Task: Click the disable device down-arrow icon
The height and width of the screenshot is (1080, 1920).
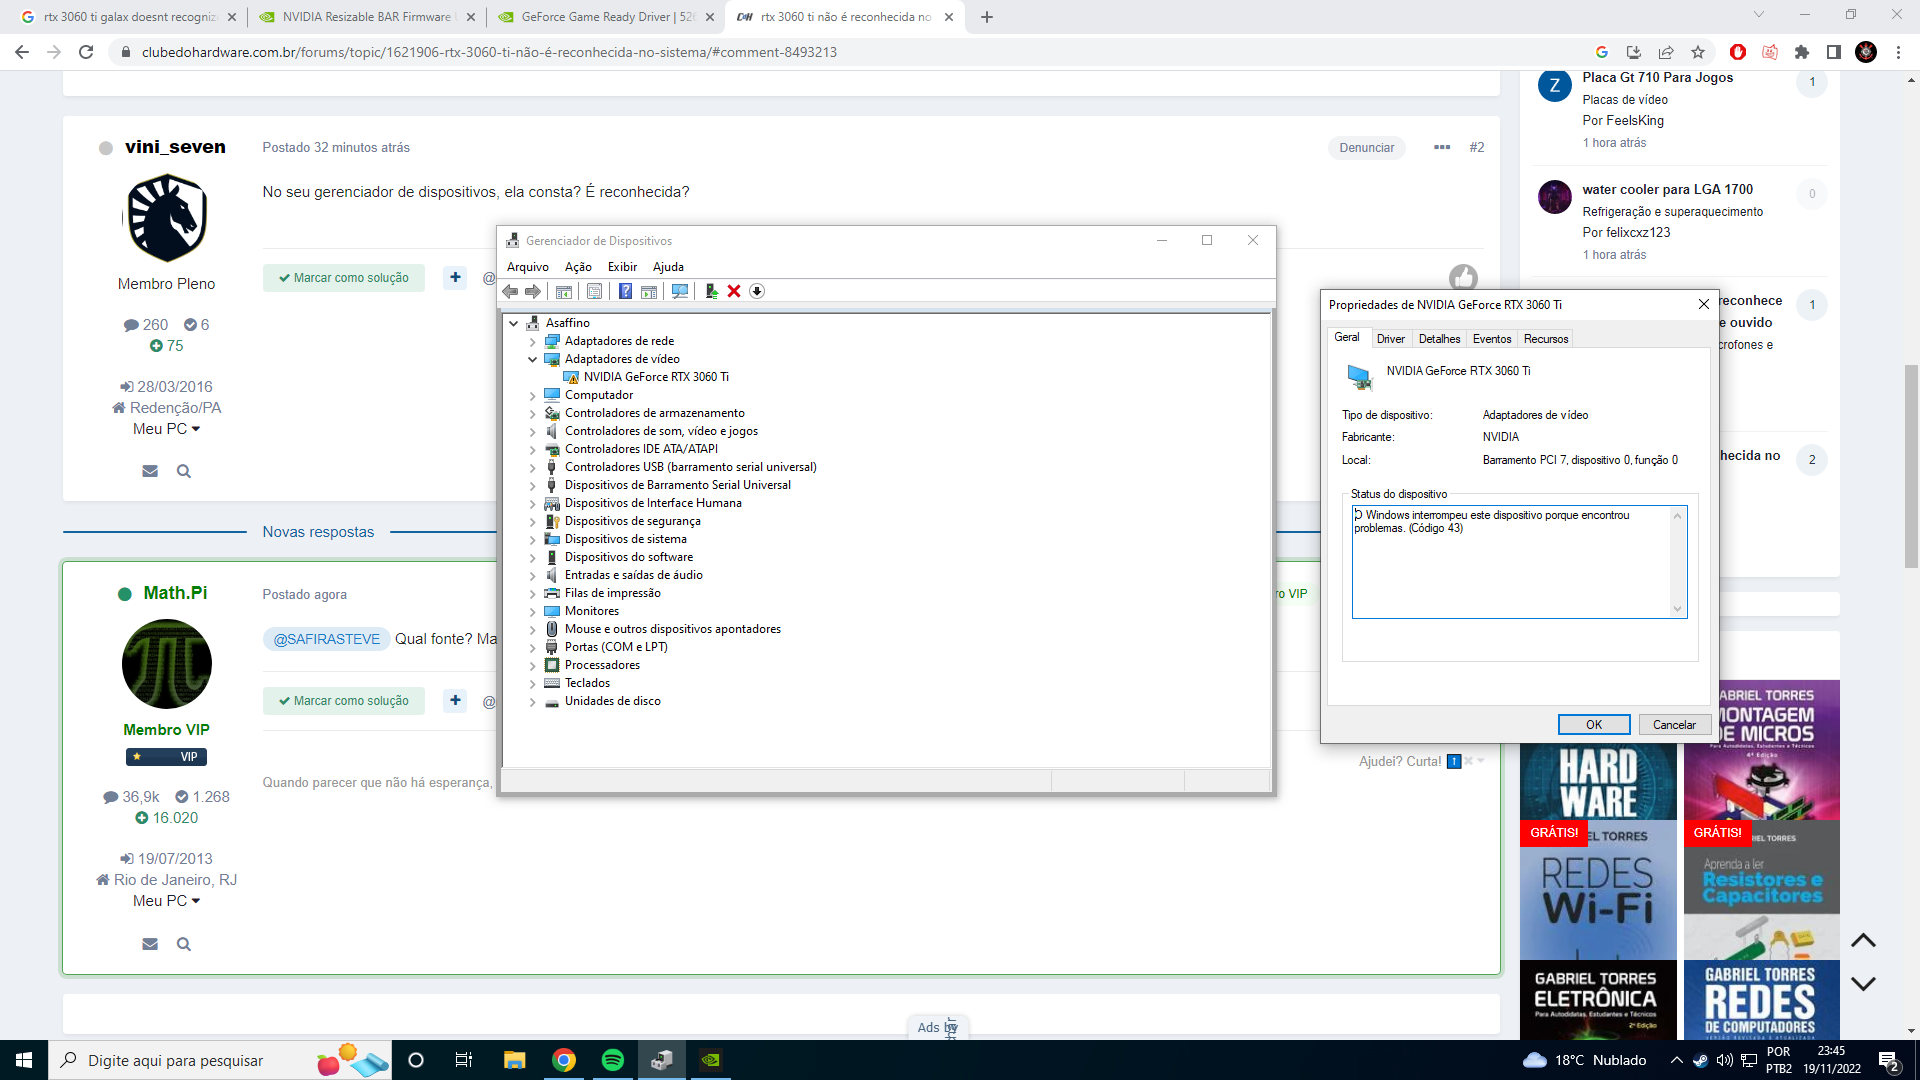Action: (x=757, y=291)
